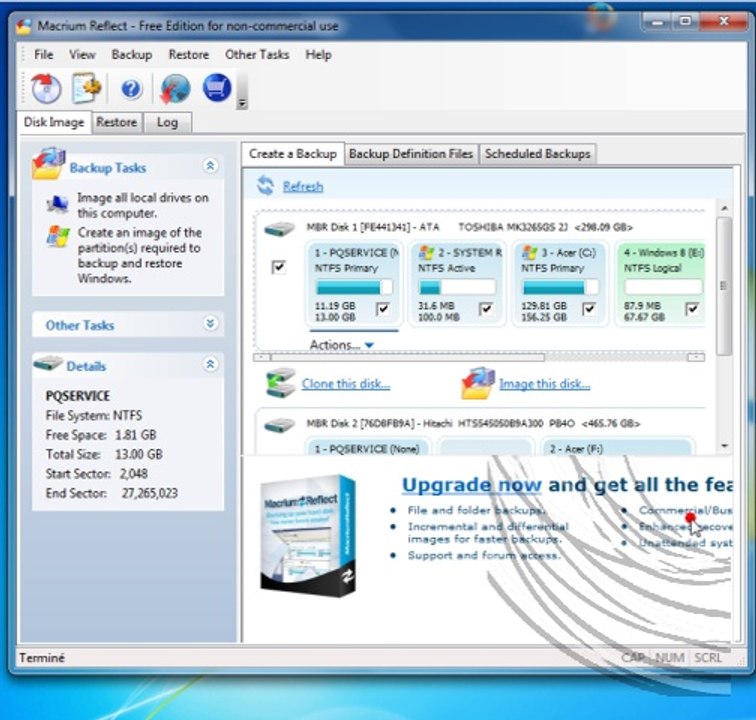
Task: Select the Create a Backup tab
Action: pos(293,154)
